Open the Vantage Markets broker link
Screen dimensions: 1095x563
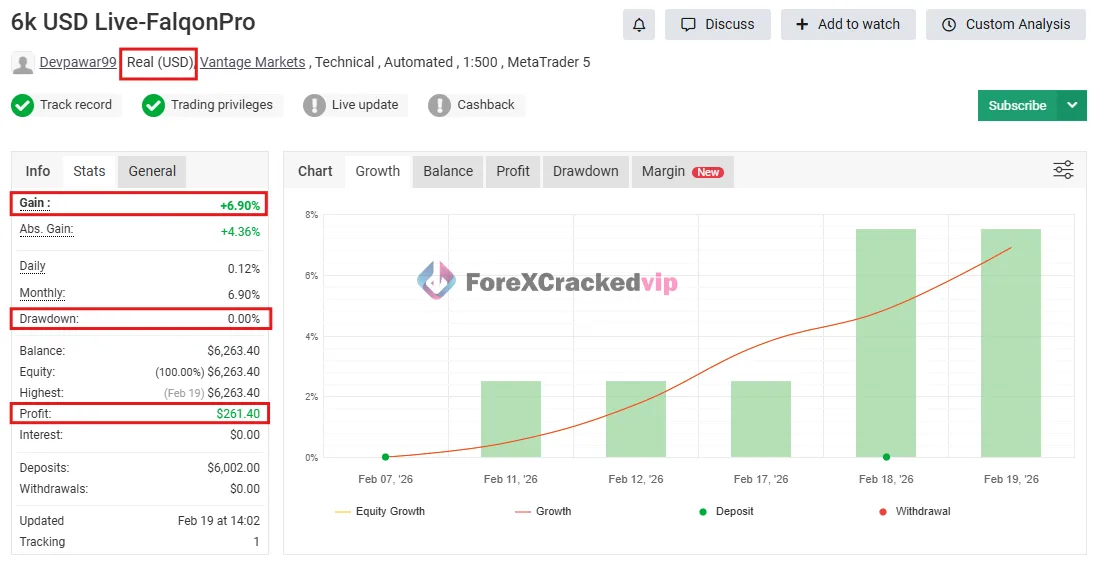tap(252, 62)
